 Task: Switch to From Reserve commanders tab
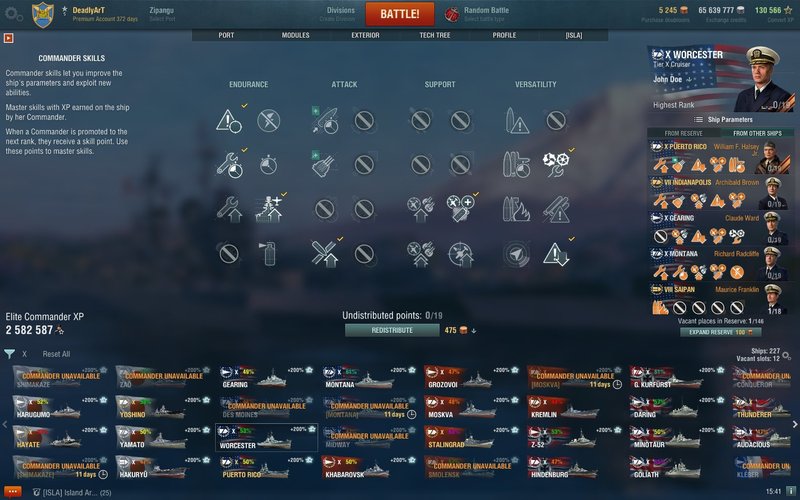point(684,133)
